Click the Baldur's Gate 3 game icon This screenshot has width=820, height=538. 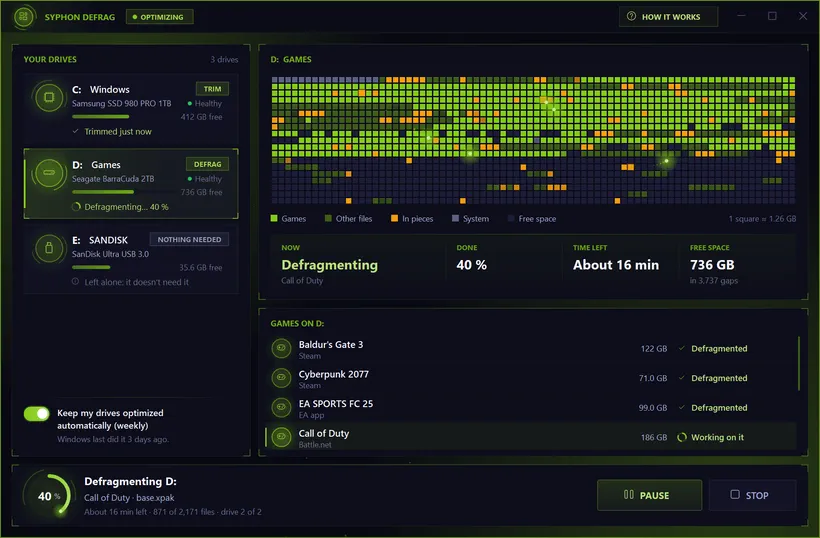point(281,348)
